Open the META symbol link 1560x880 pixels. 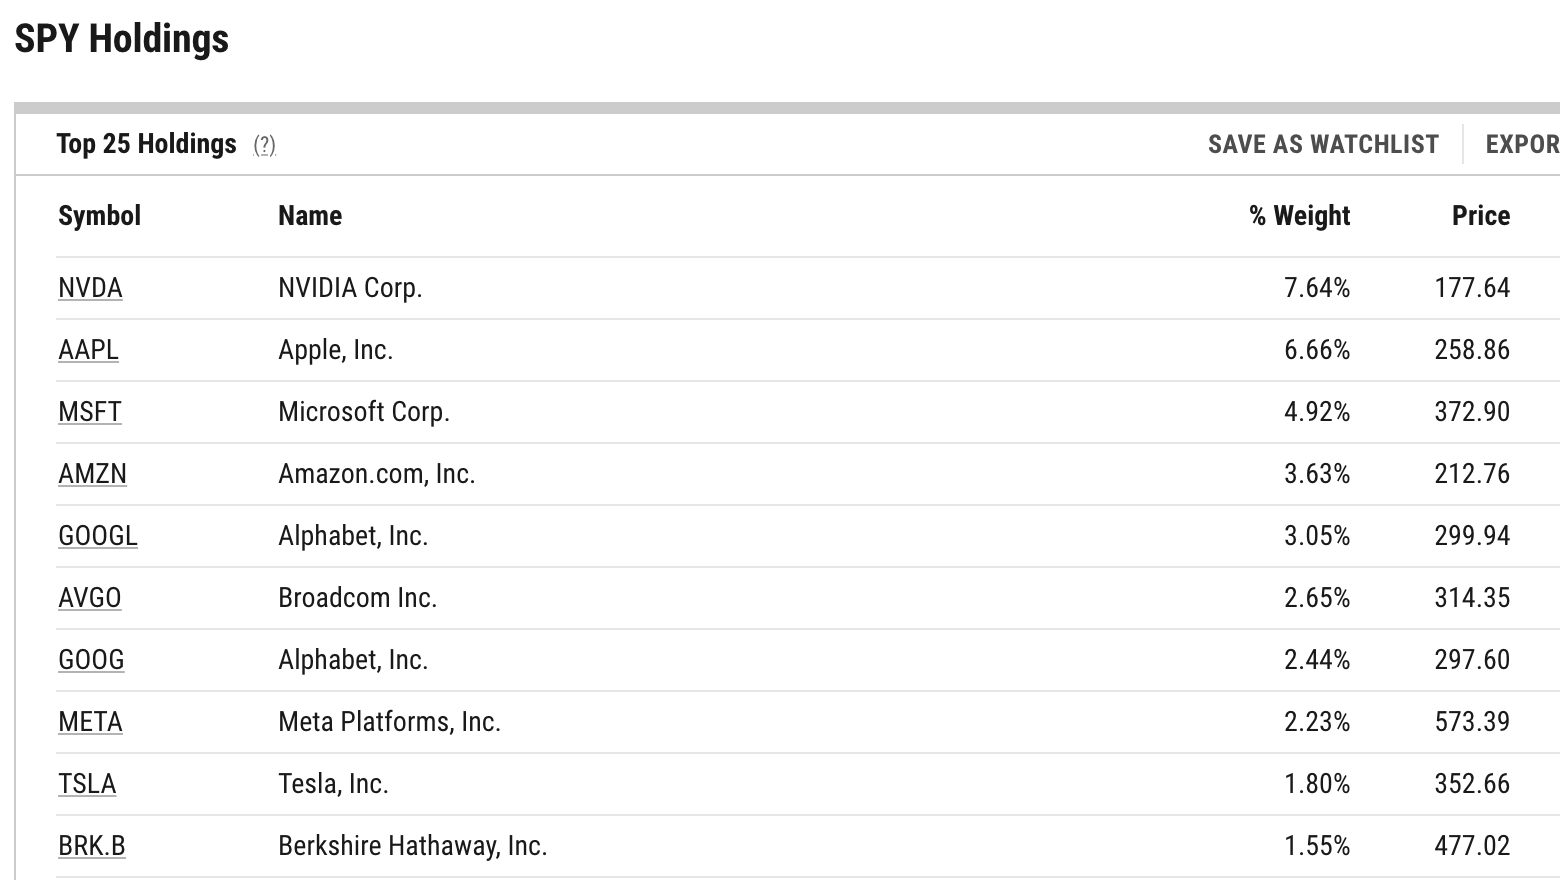[x=90, y=722]
